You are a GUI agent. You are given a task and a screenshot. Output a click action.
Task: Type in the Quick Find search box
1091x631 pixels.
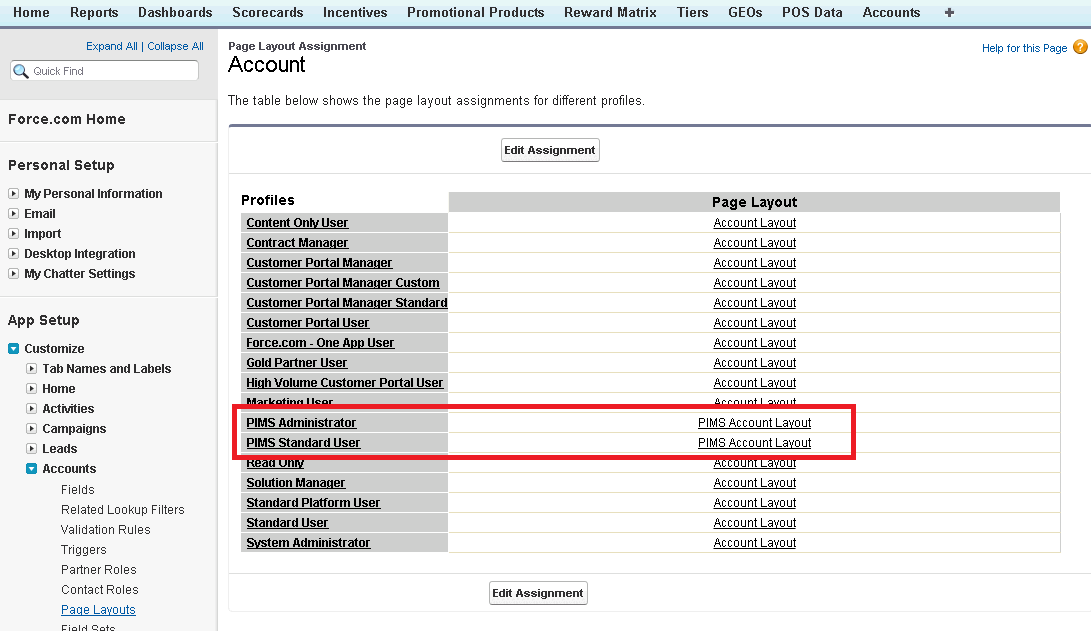(112, 71)
